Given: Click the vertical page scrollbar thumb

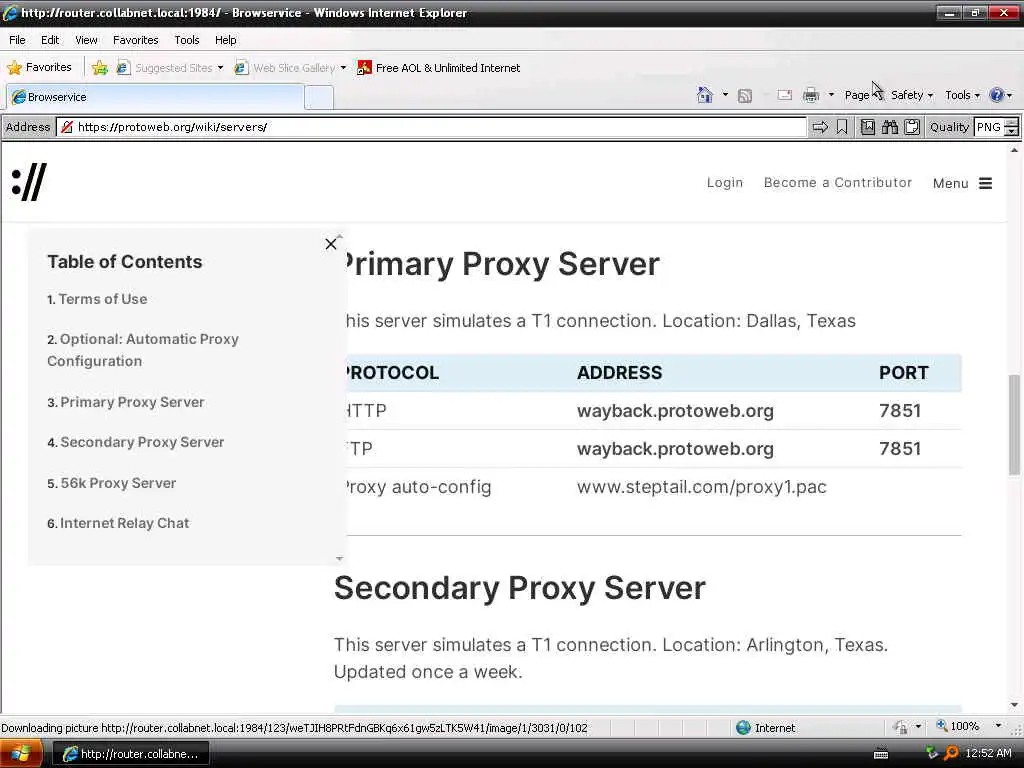Looking at the screenshot, I should coord(1014,424).
